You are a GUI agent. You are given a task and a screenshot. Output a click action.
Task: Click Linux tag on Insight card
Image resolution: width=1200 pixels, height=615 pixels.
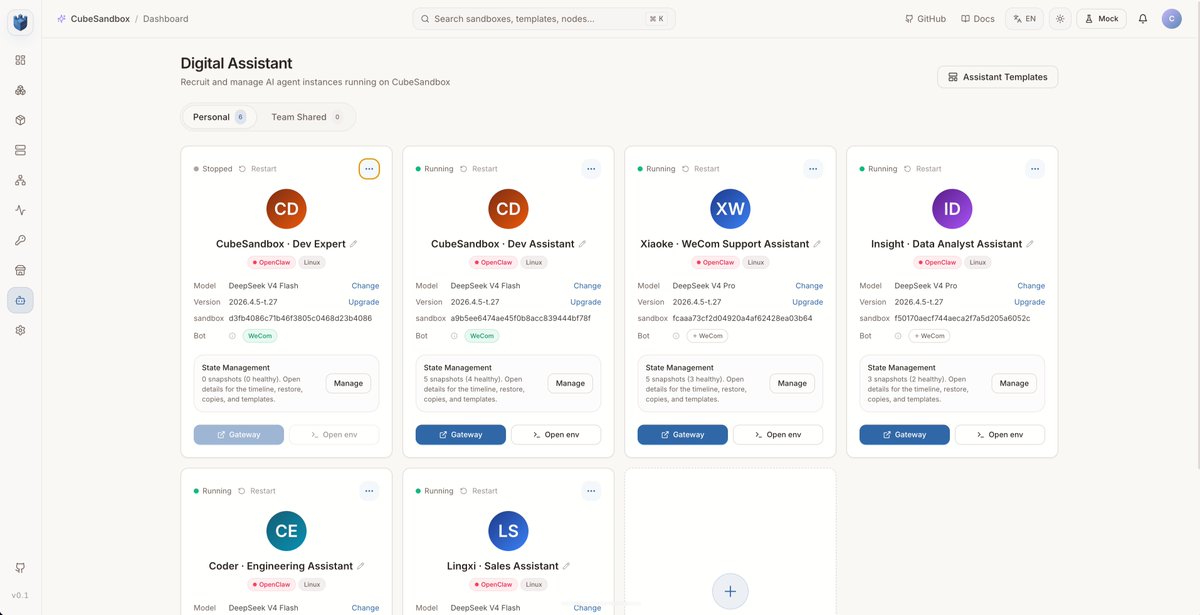click(x=977, y=263)
